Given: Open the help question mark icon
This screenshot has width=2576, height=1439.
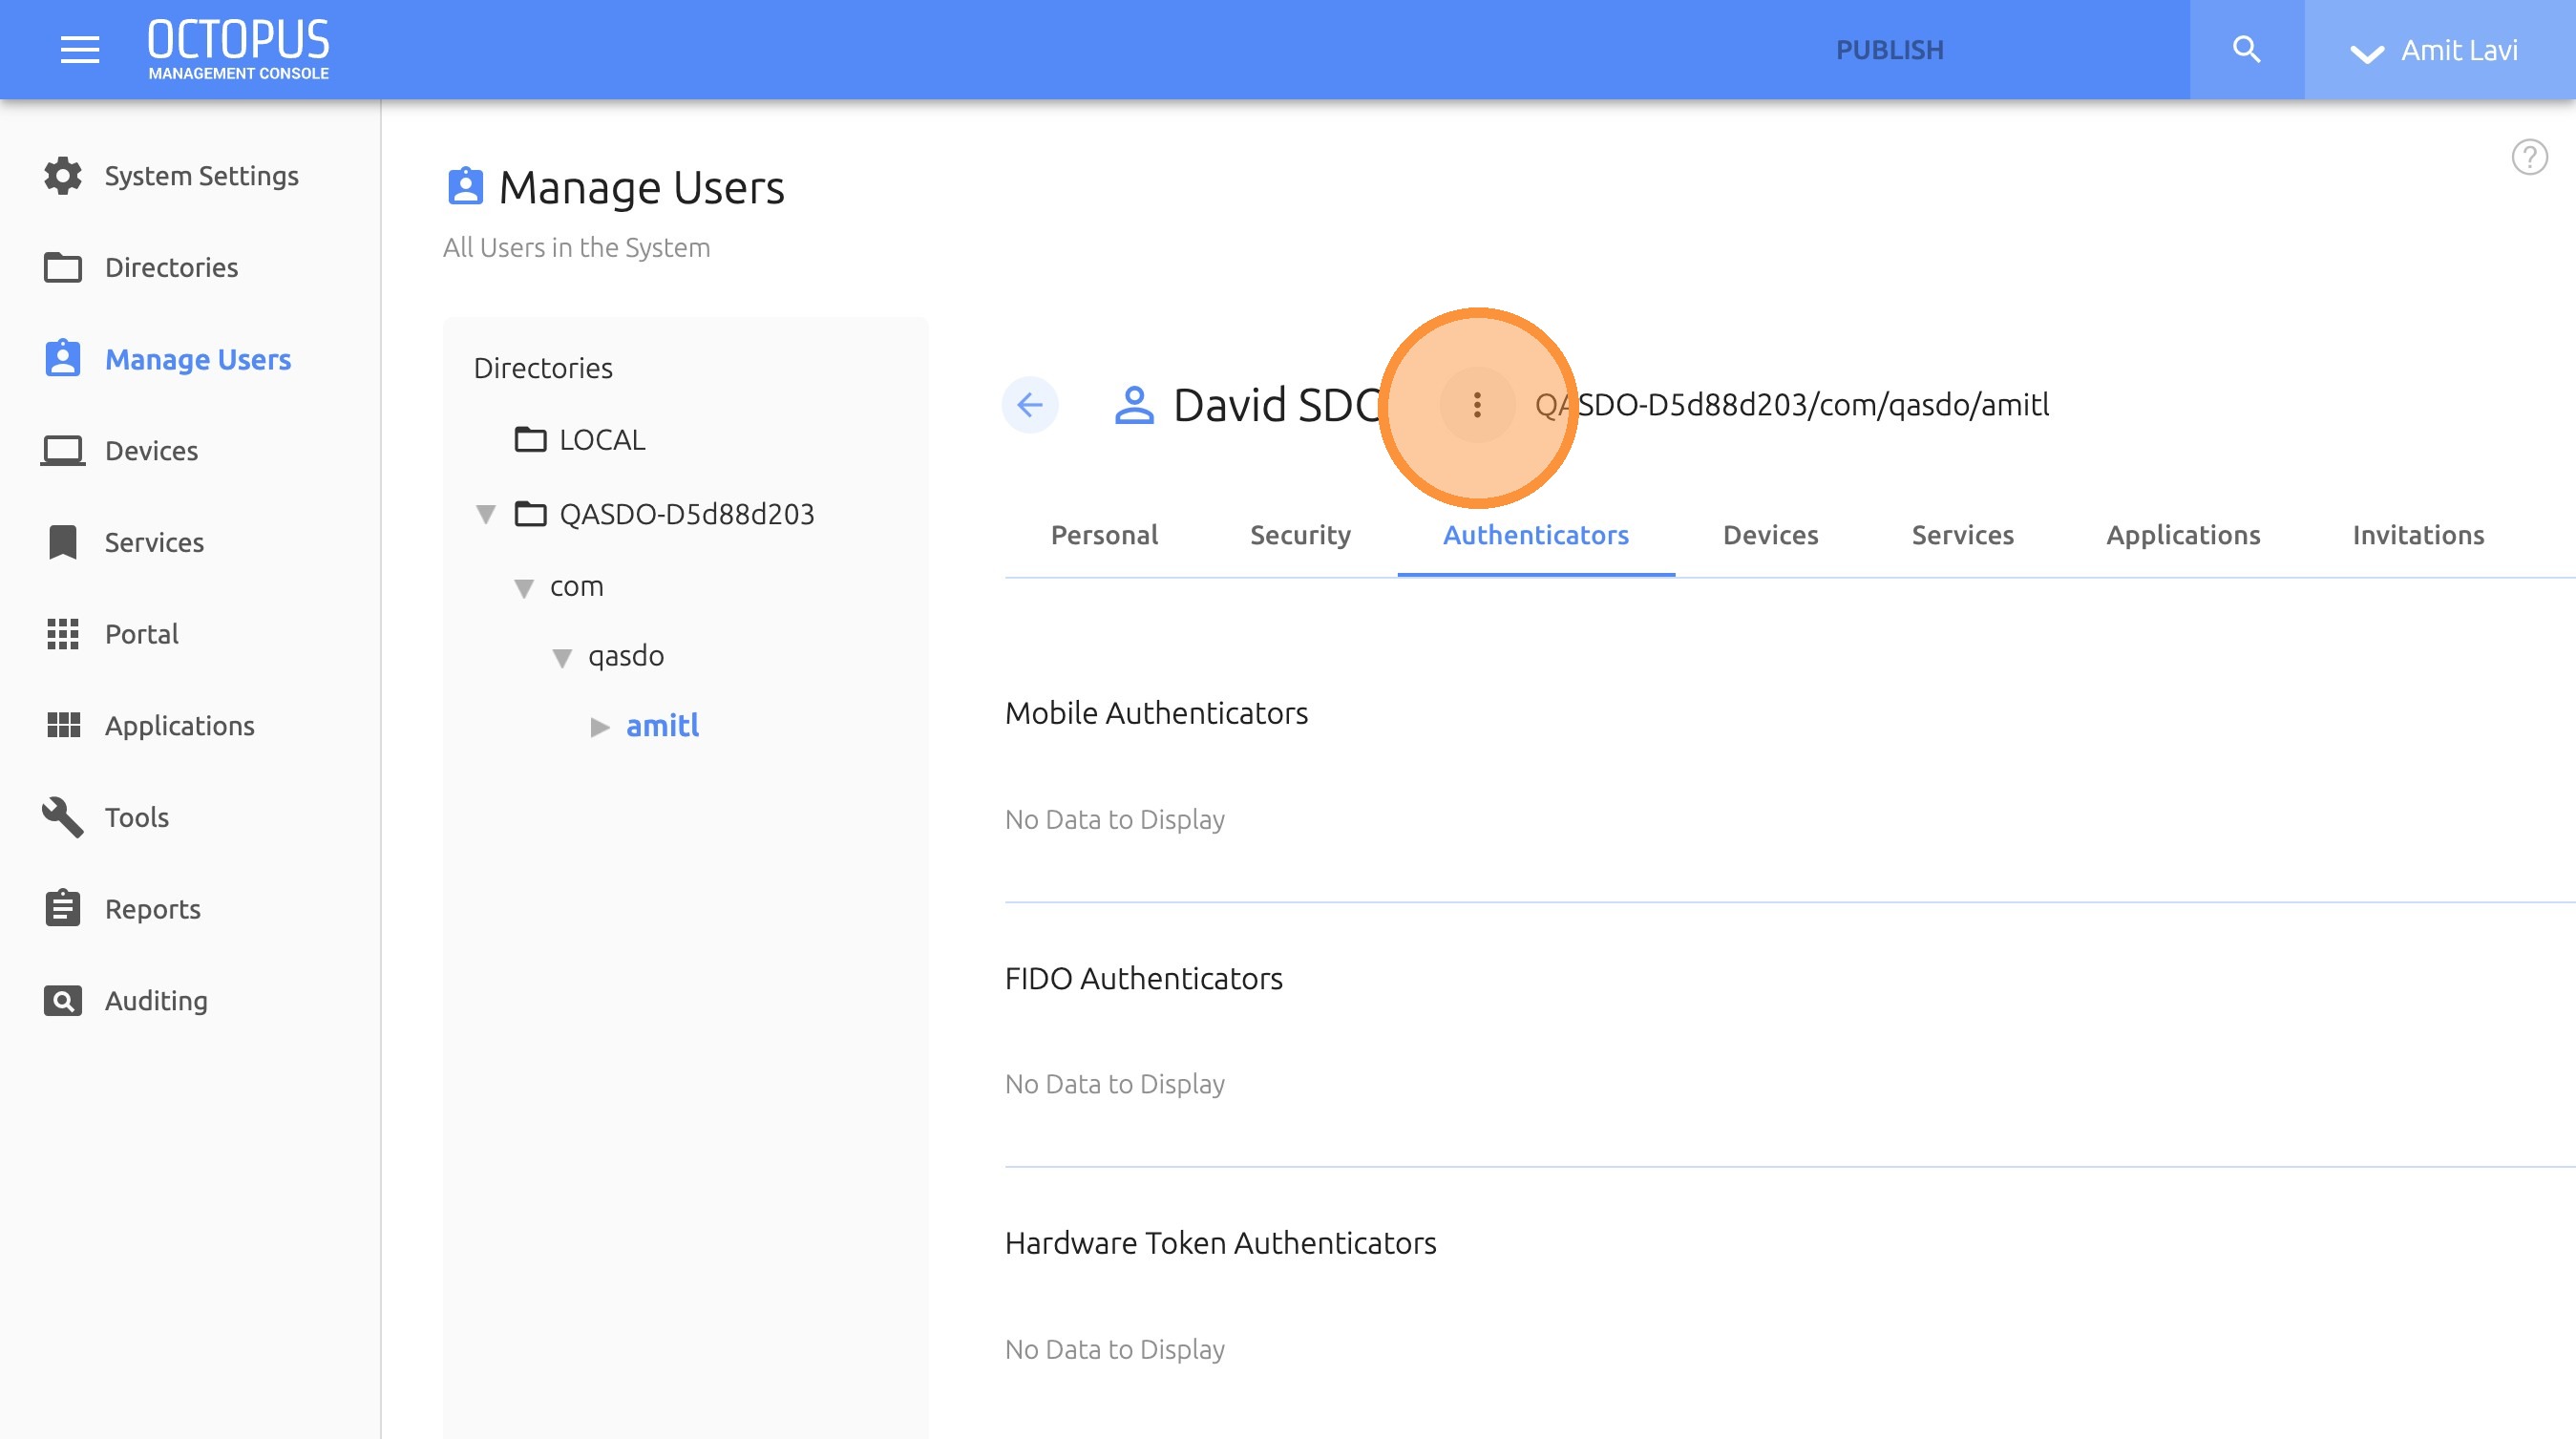Looking at the screenshot, I should [2529, 157].
